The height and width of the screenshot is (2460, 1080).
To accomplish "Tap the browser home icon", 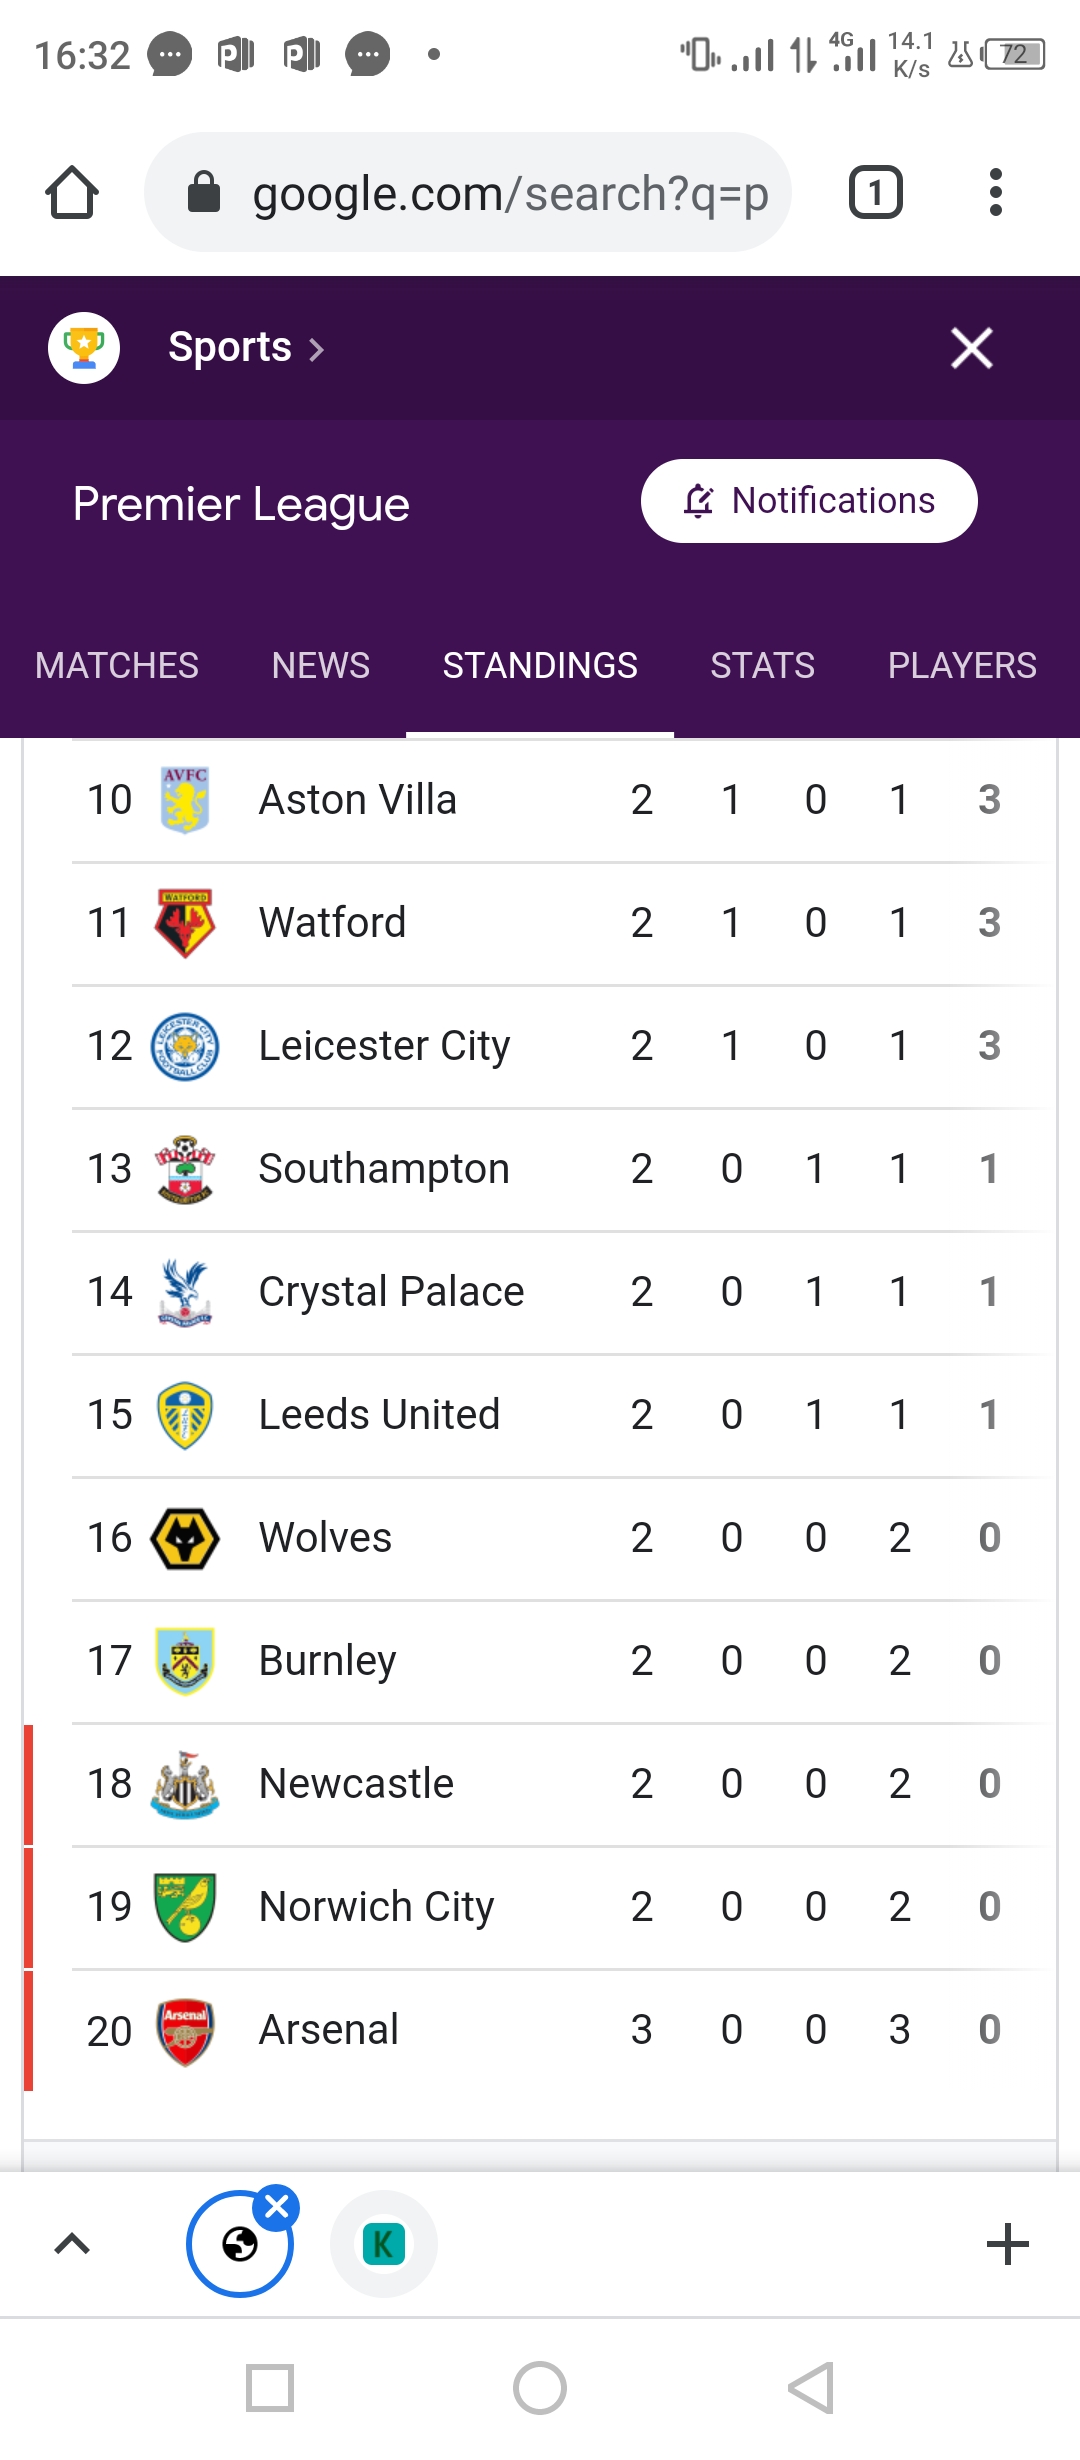I will click(x=72, y=192).
